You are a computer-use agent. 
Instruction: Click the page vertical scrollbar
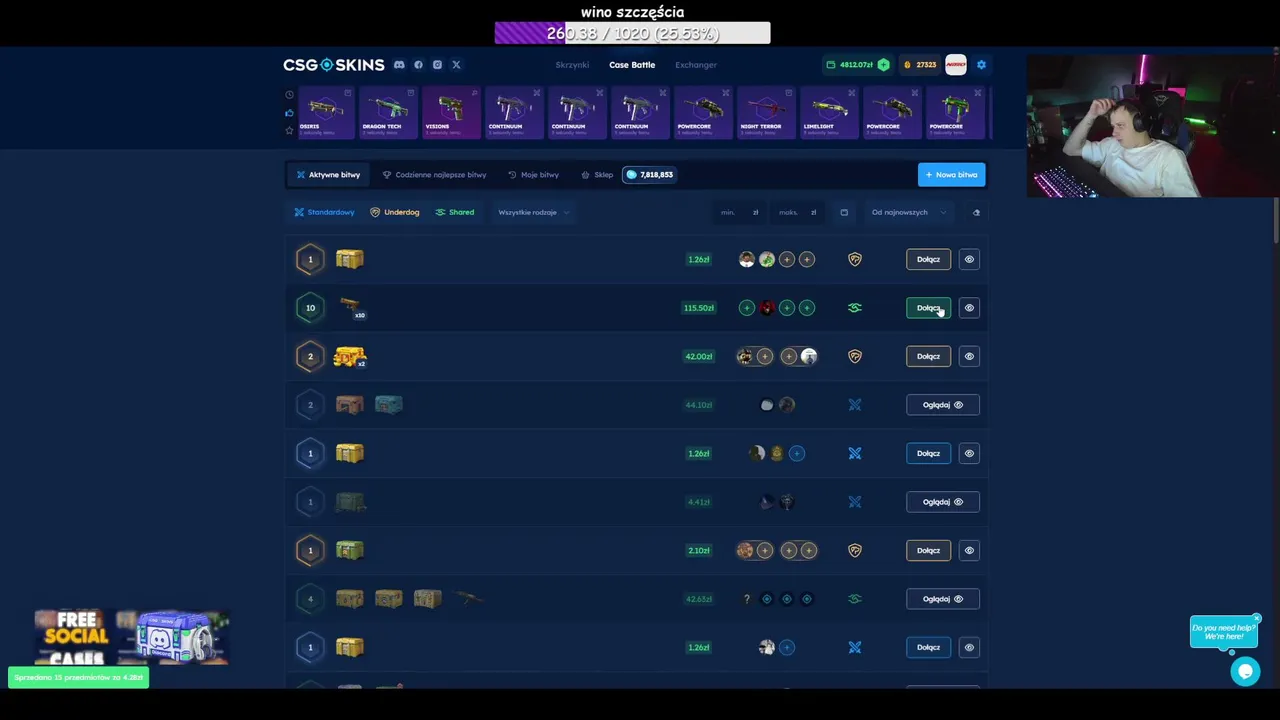[x=1277, y=220]
